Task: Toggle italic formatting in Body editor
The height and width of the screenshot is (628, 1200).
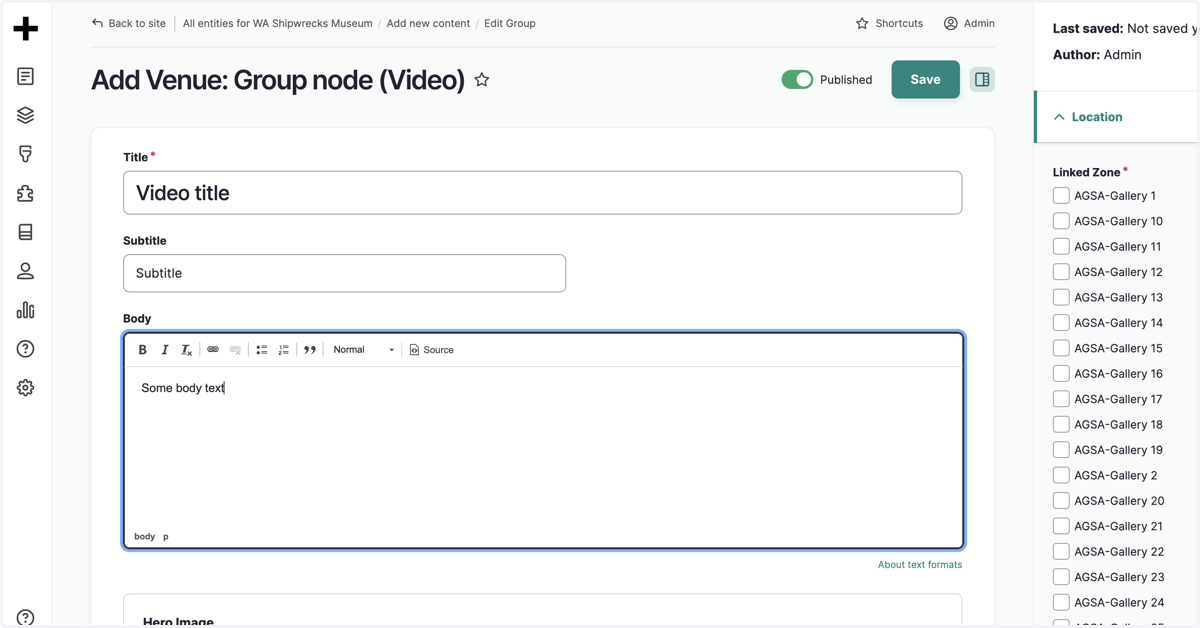Action: [x=165, y=350]
